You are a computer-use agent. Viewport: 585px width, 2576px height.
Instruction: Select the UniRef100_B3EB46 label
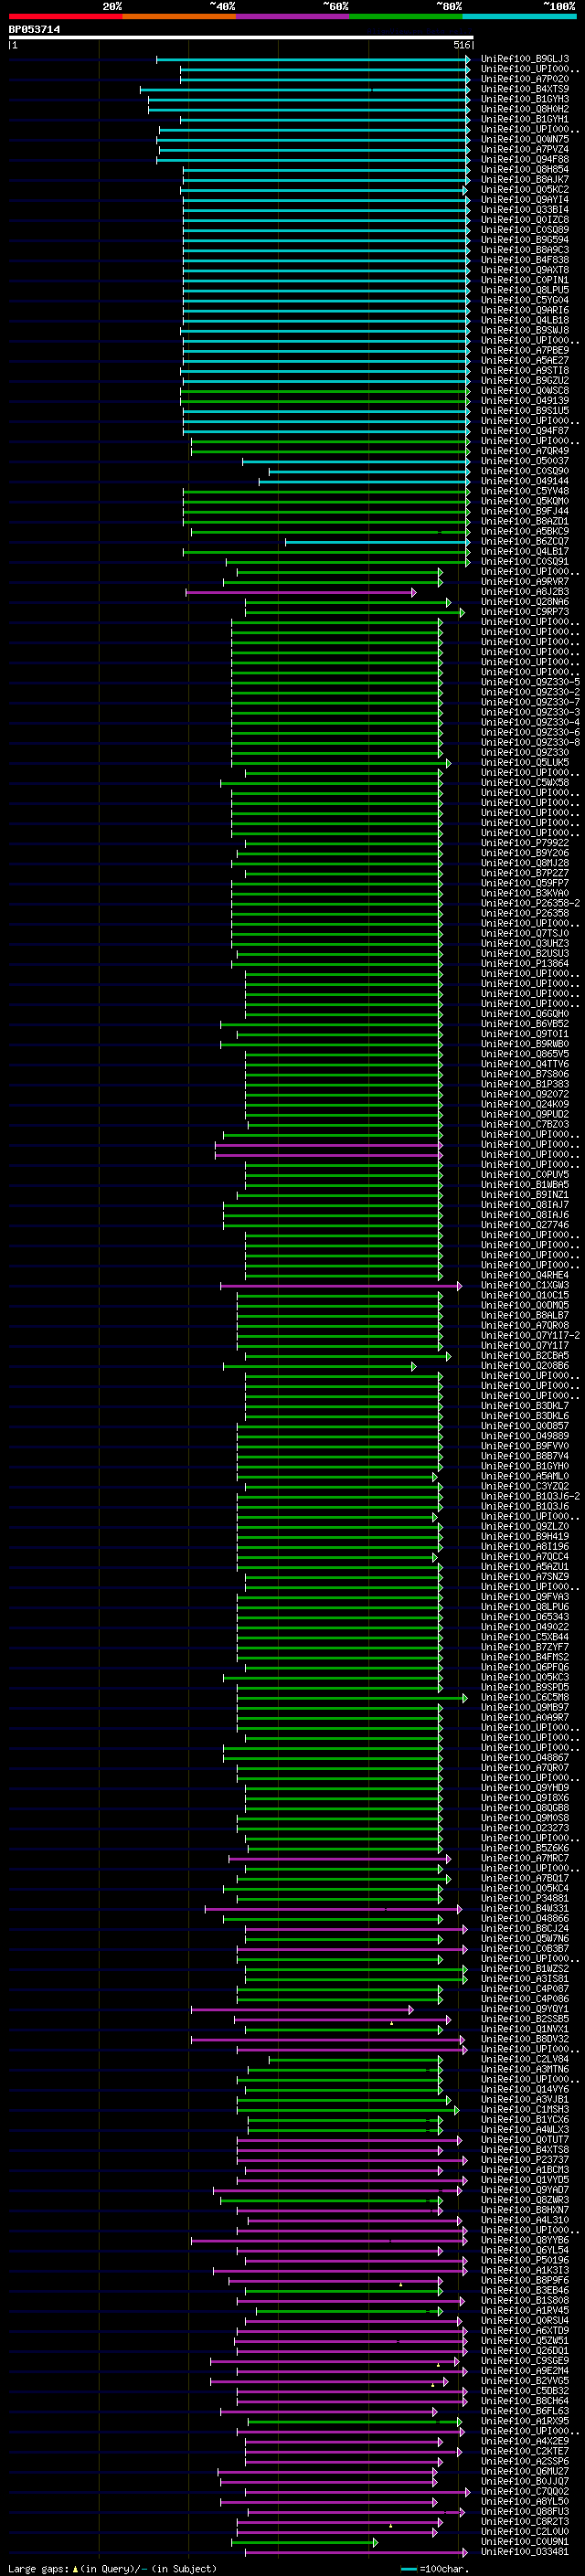pyautogui.click(x=524, y=2290)
